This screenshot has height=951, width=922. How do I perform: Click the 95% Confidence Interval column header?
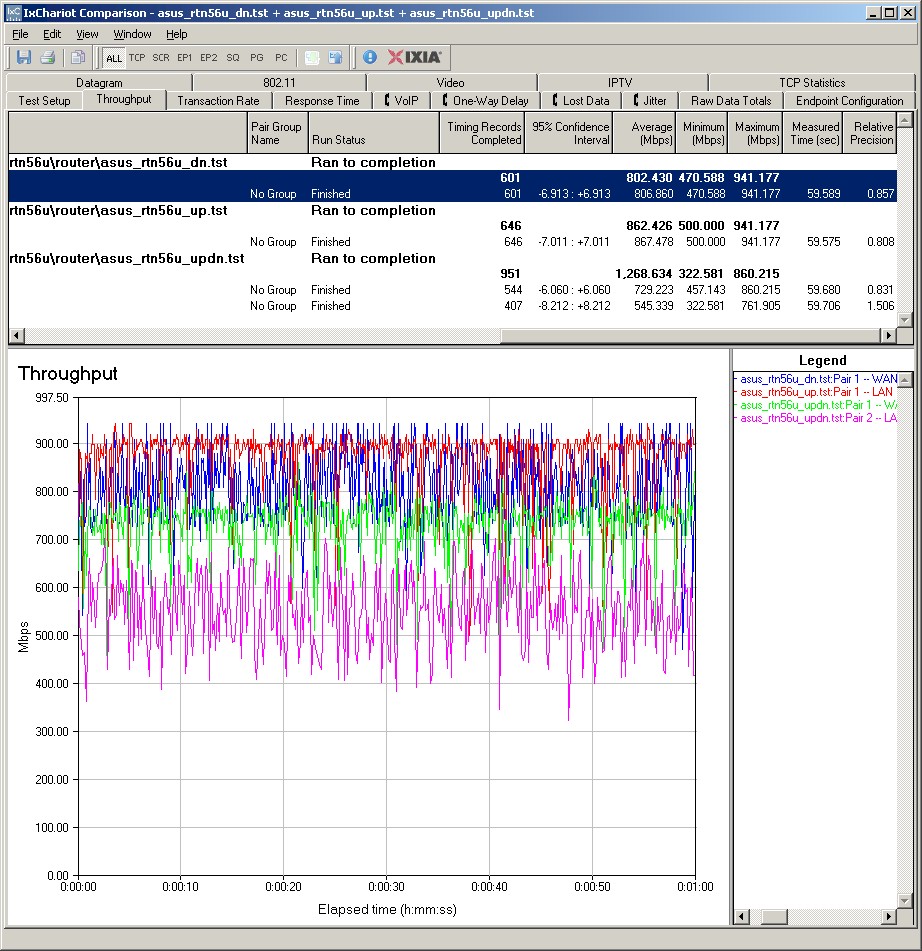point(569,133)
